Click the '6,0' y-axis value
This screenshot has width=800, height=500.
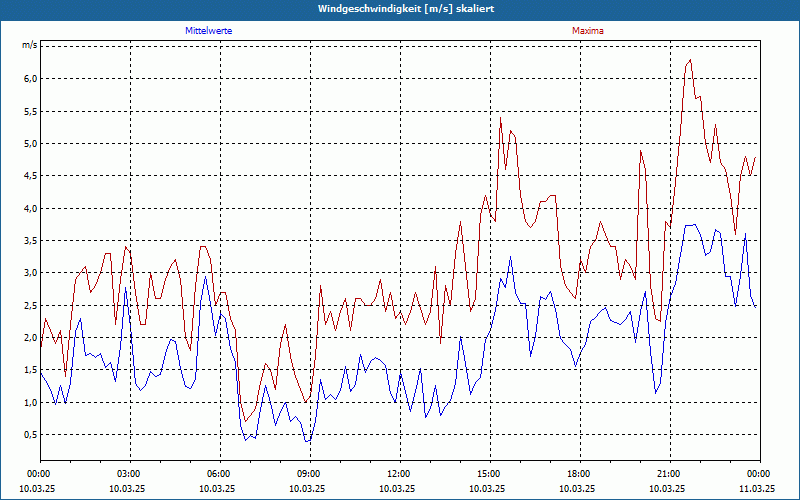(31, 79)
